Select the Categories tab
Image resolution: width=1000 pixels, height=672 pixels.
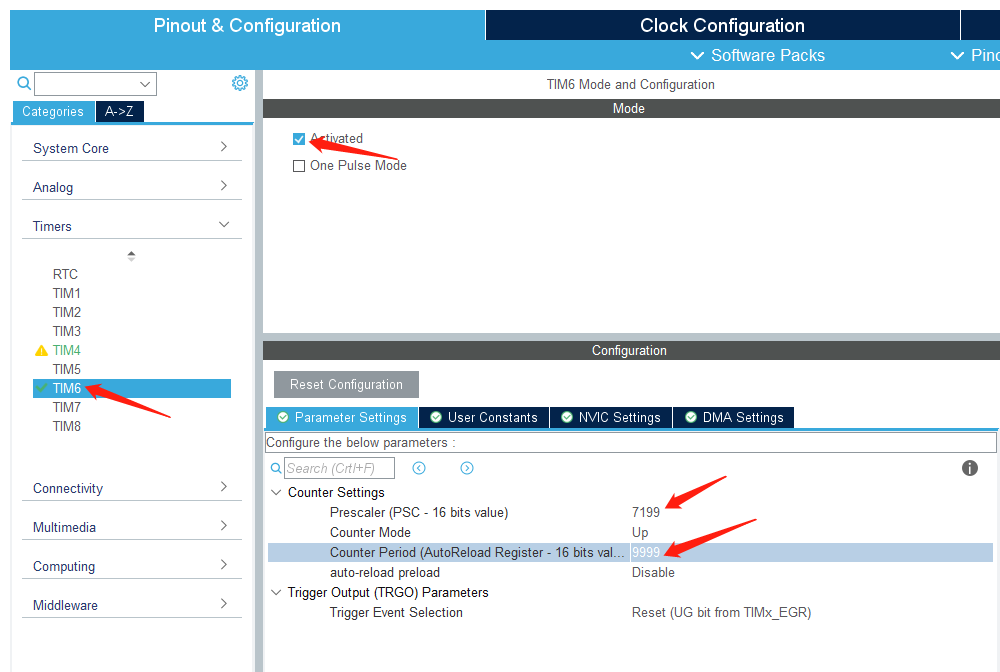[53, 112]
